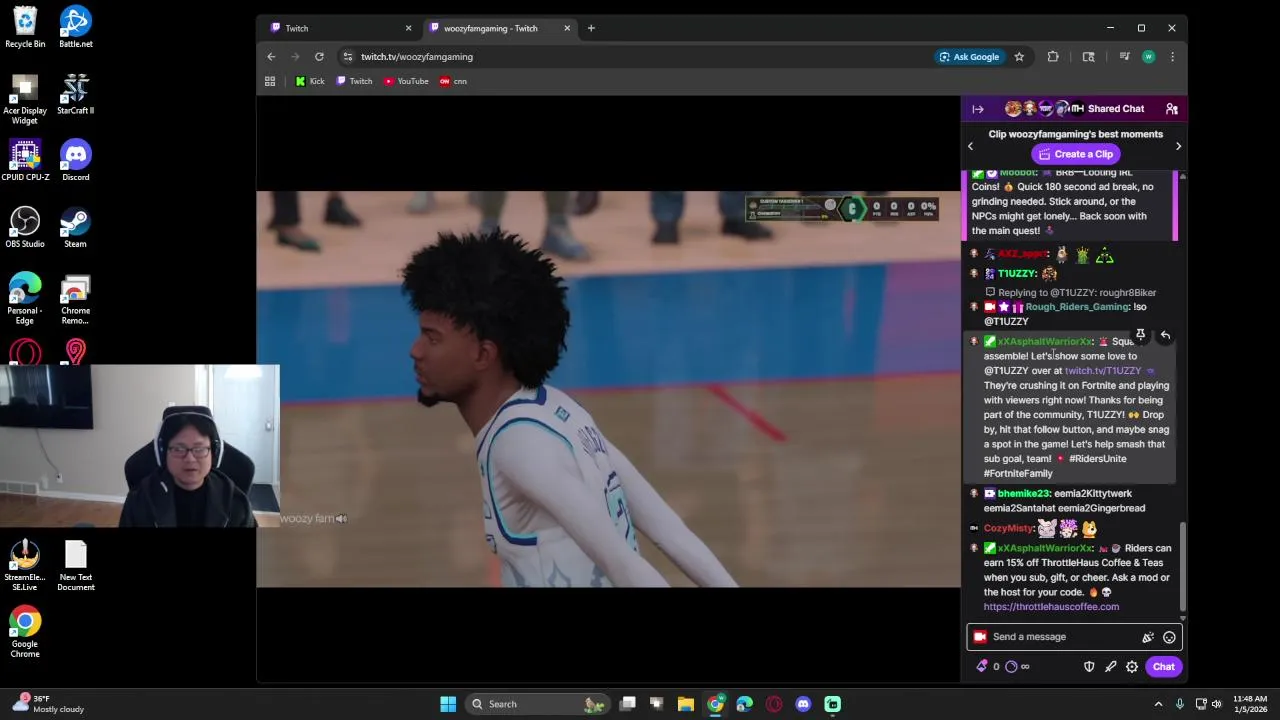Open the weather widget showing 36°F
Viewport: 1280px width, 720px height.
[x=48, y=704]
